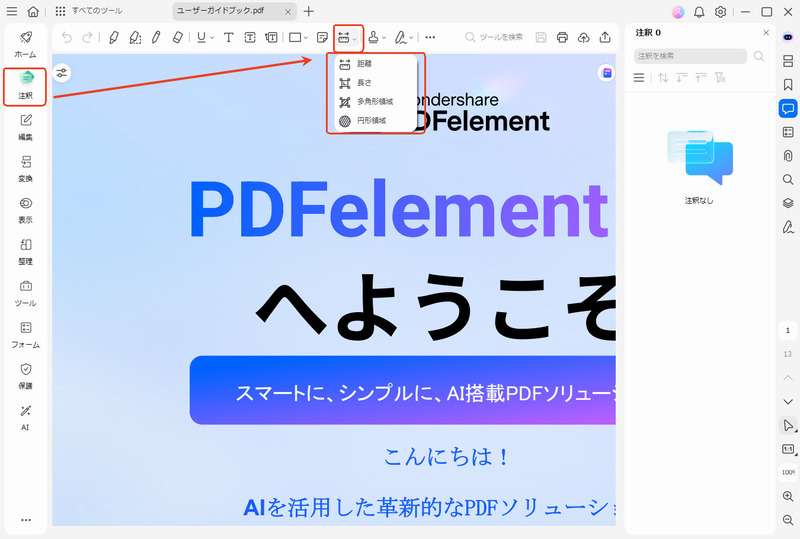Click the 注釈を検索 comment search field

click(690, 56)
